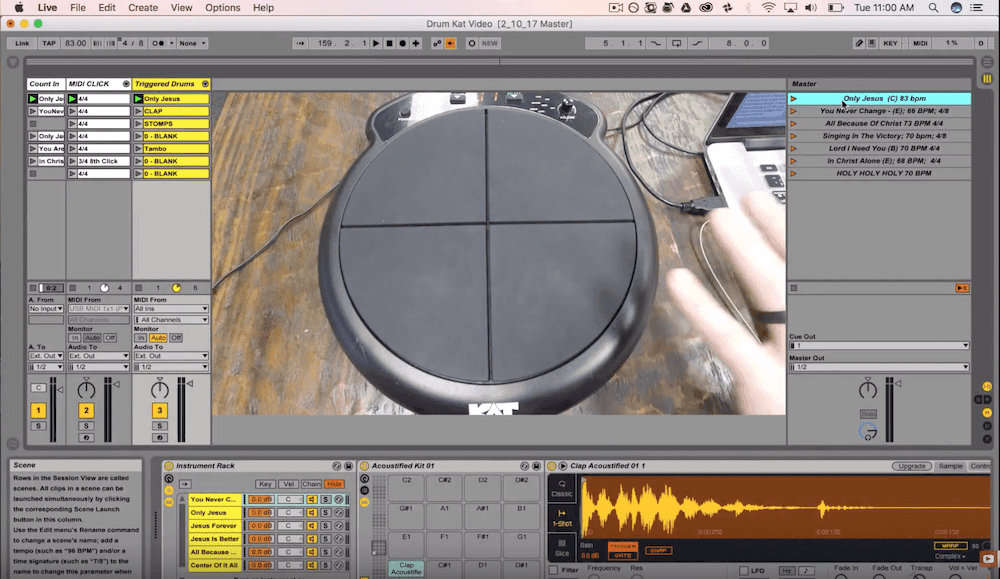Open the Create menu
This screenshot has width=1000, height=579.
[x=143, y=8]
